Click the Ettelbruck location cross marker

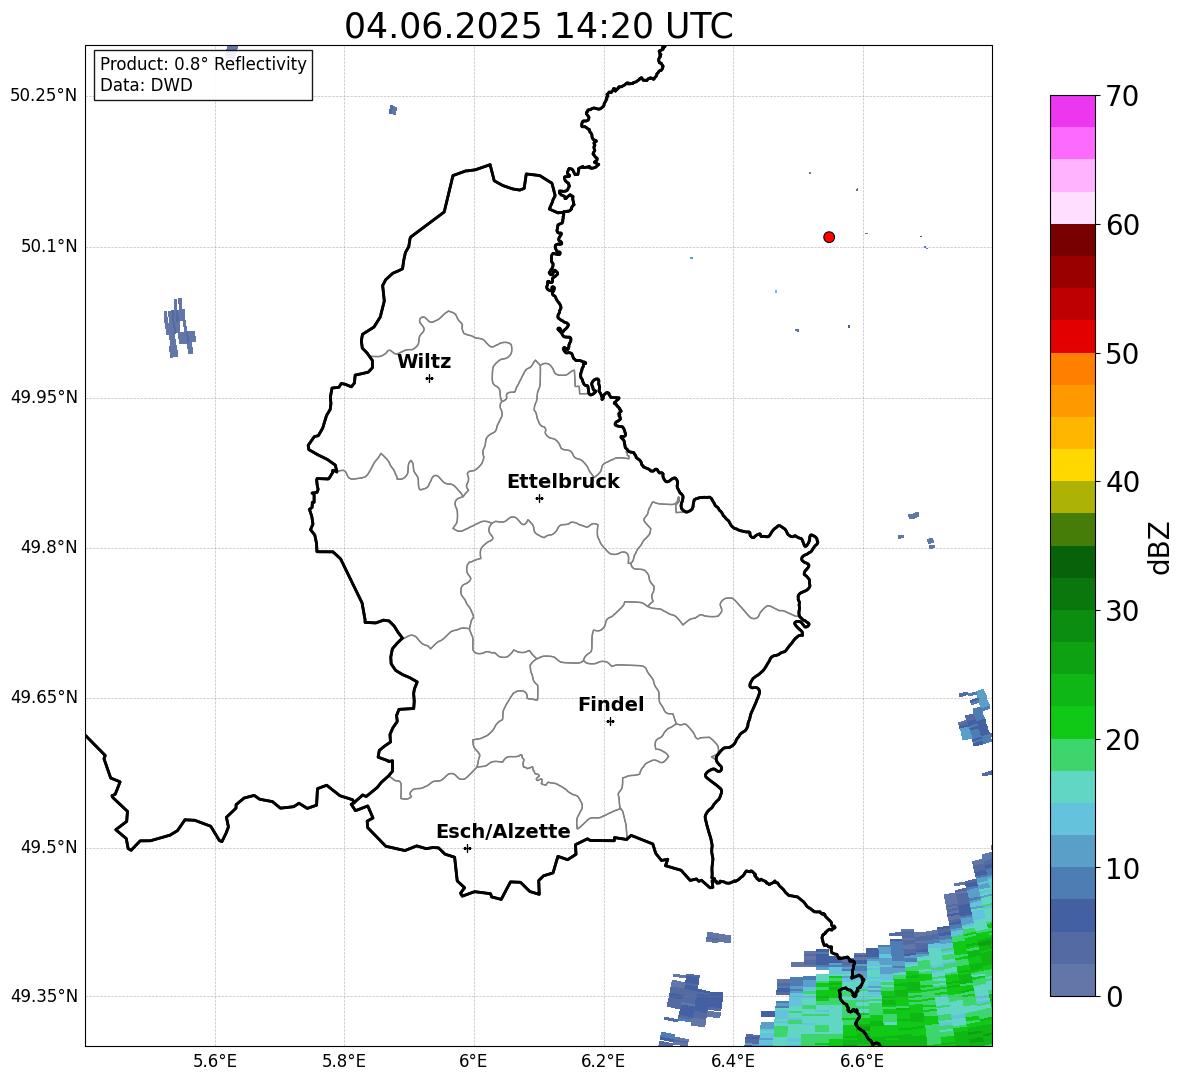[x=539, y=498]
